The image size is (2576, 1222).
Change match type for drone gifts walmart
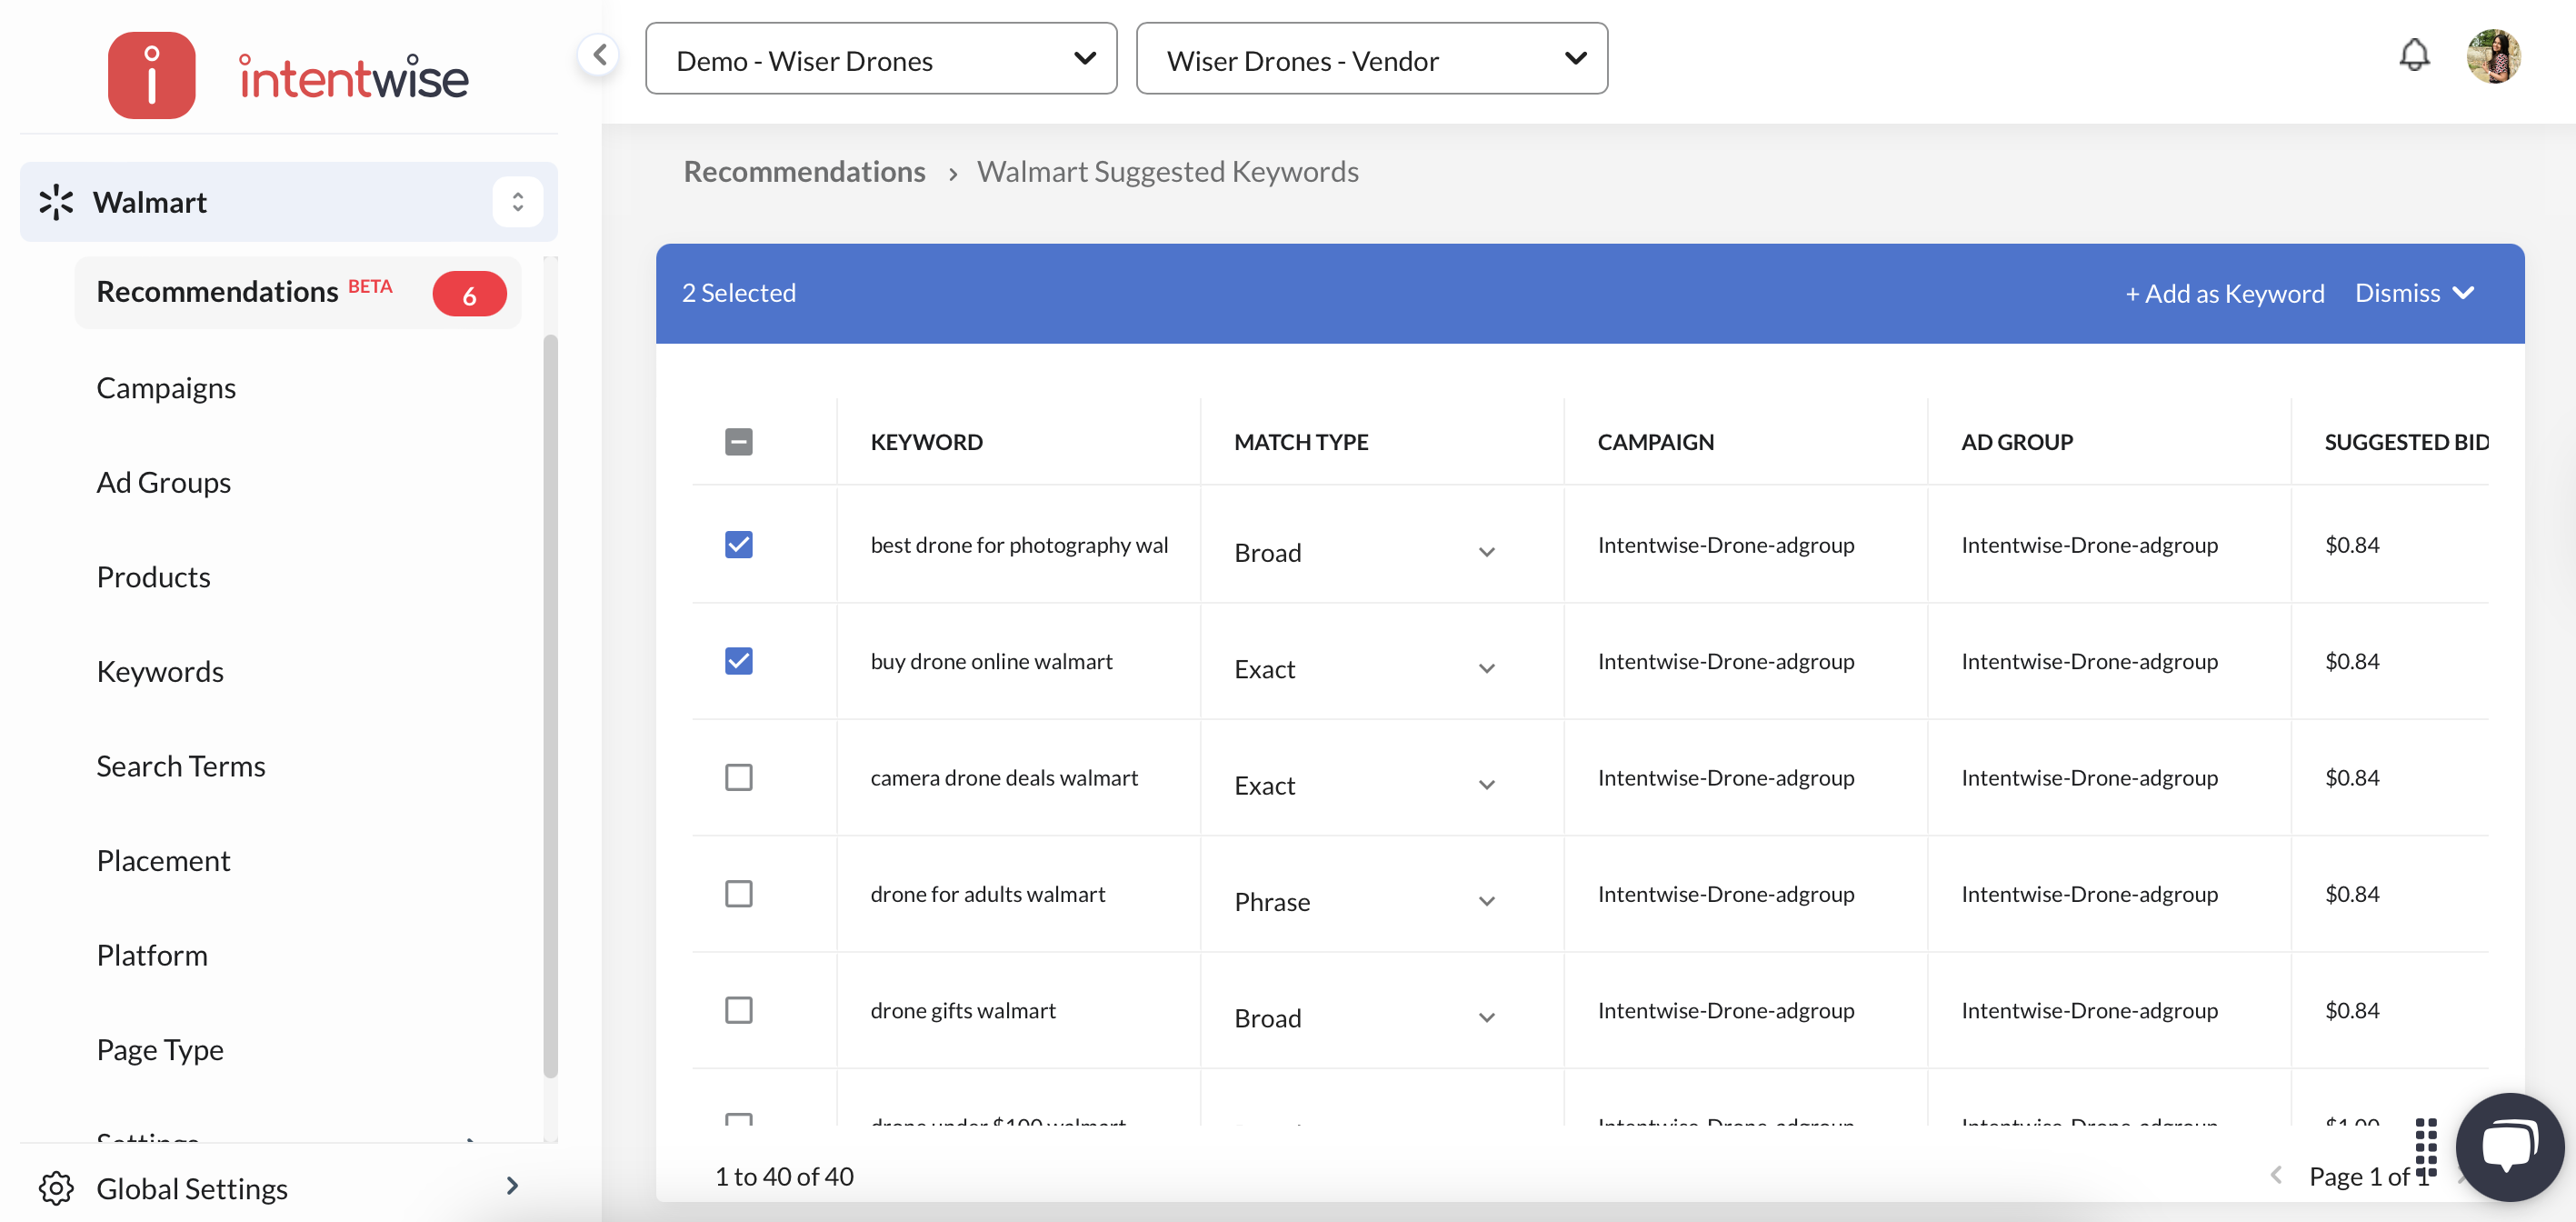tap(1365, 1018)
